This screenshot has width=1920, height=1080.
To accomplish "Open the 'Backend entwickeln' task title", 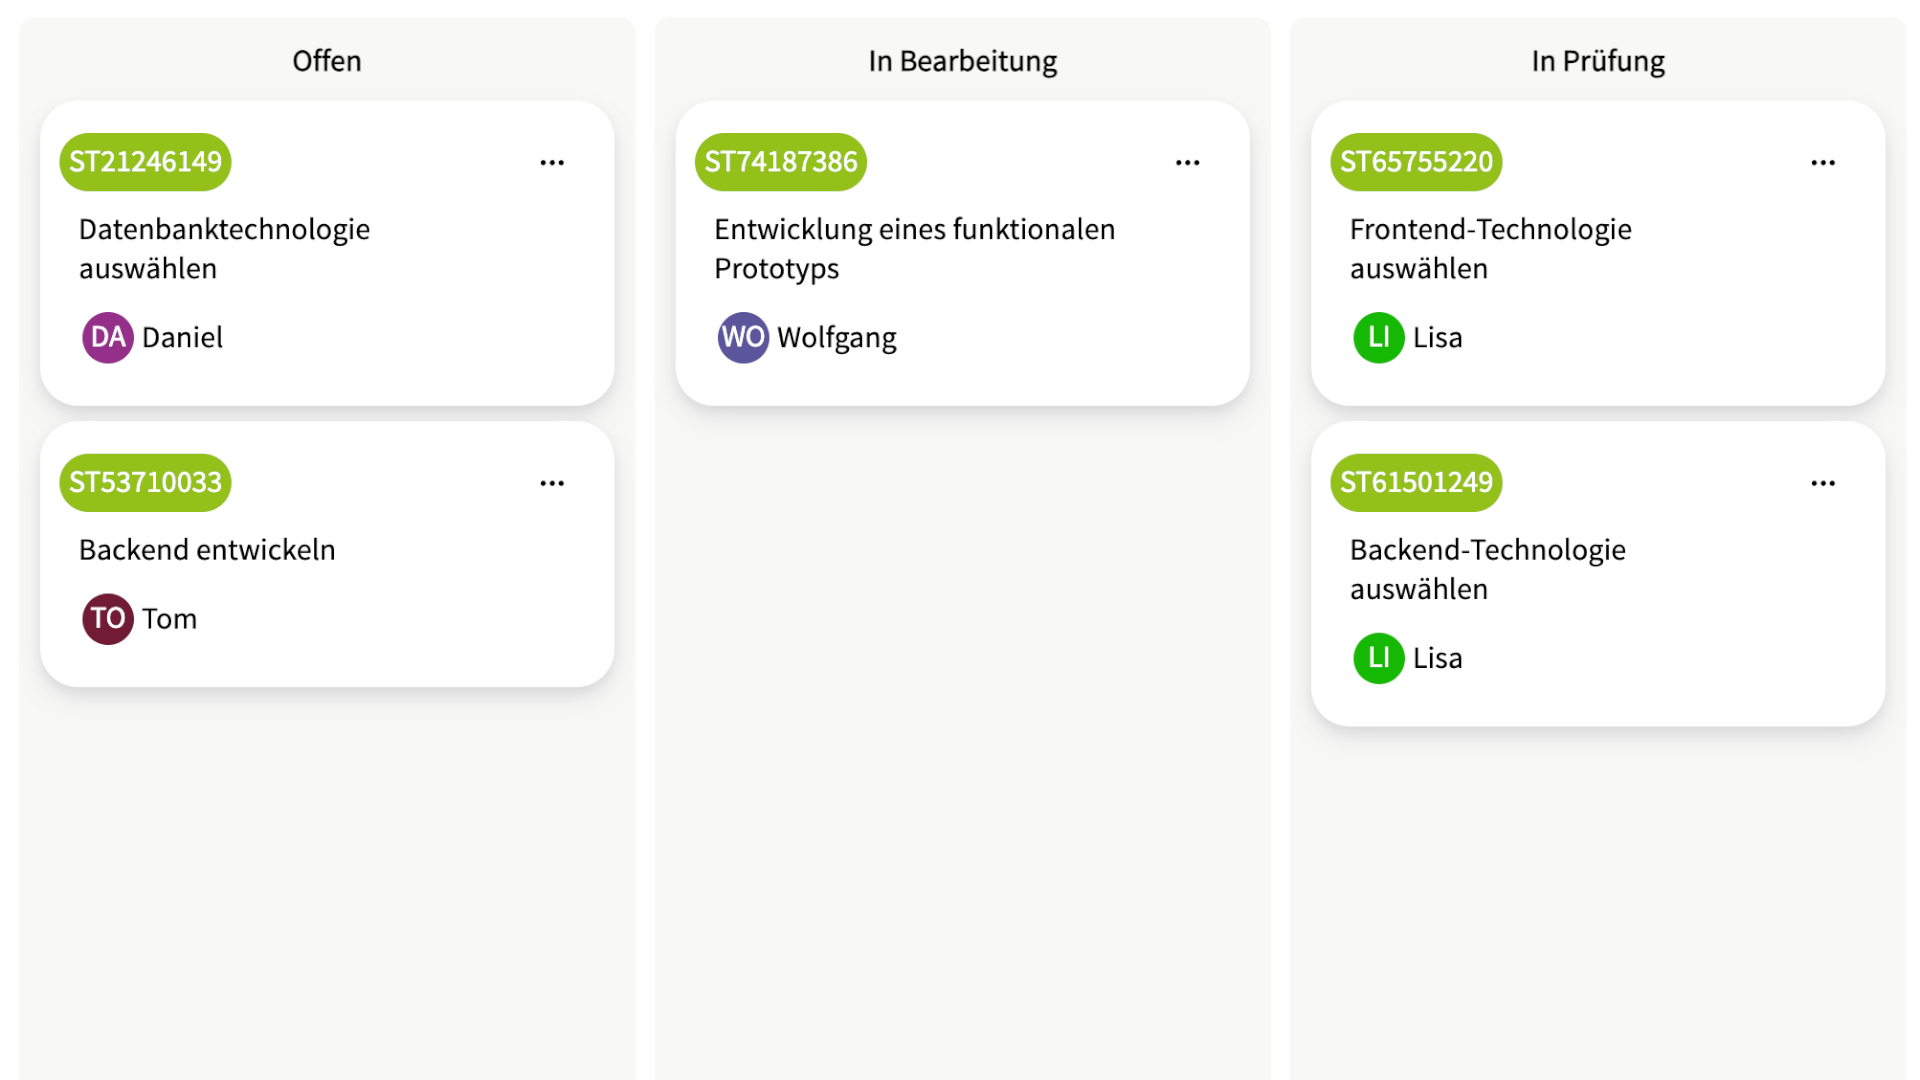I will tap(207, 550).
